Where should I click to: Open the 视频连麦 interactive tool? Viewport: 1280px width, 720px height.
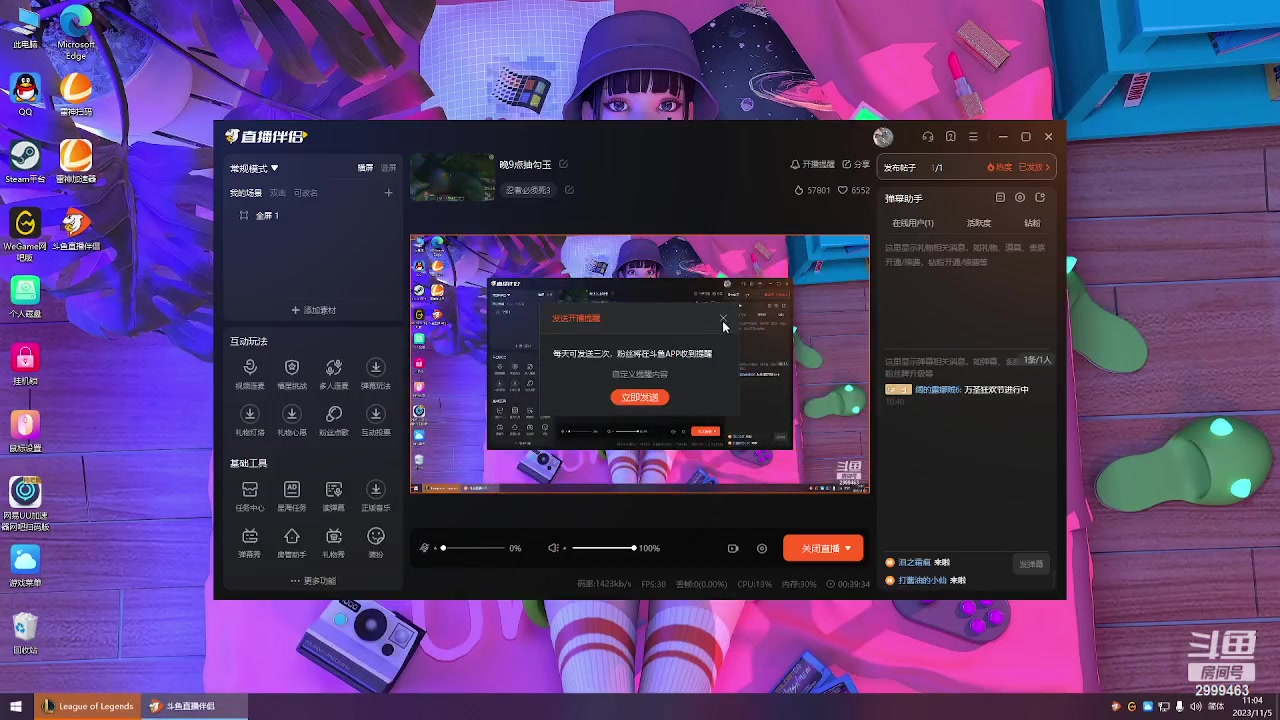[250, 373]
